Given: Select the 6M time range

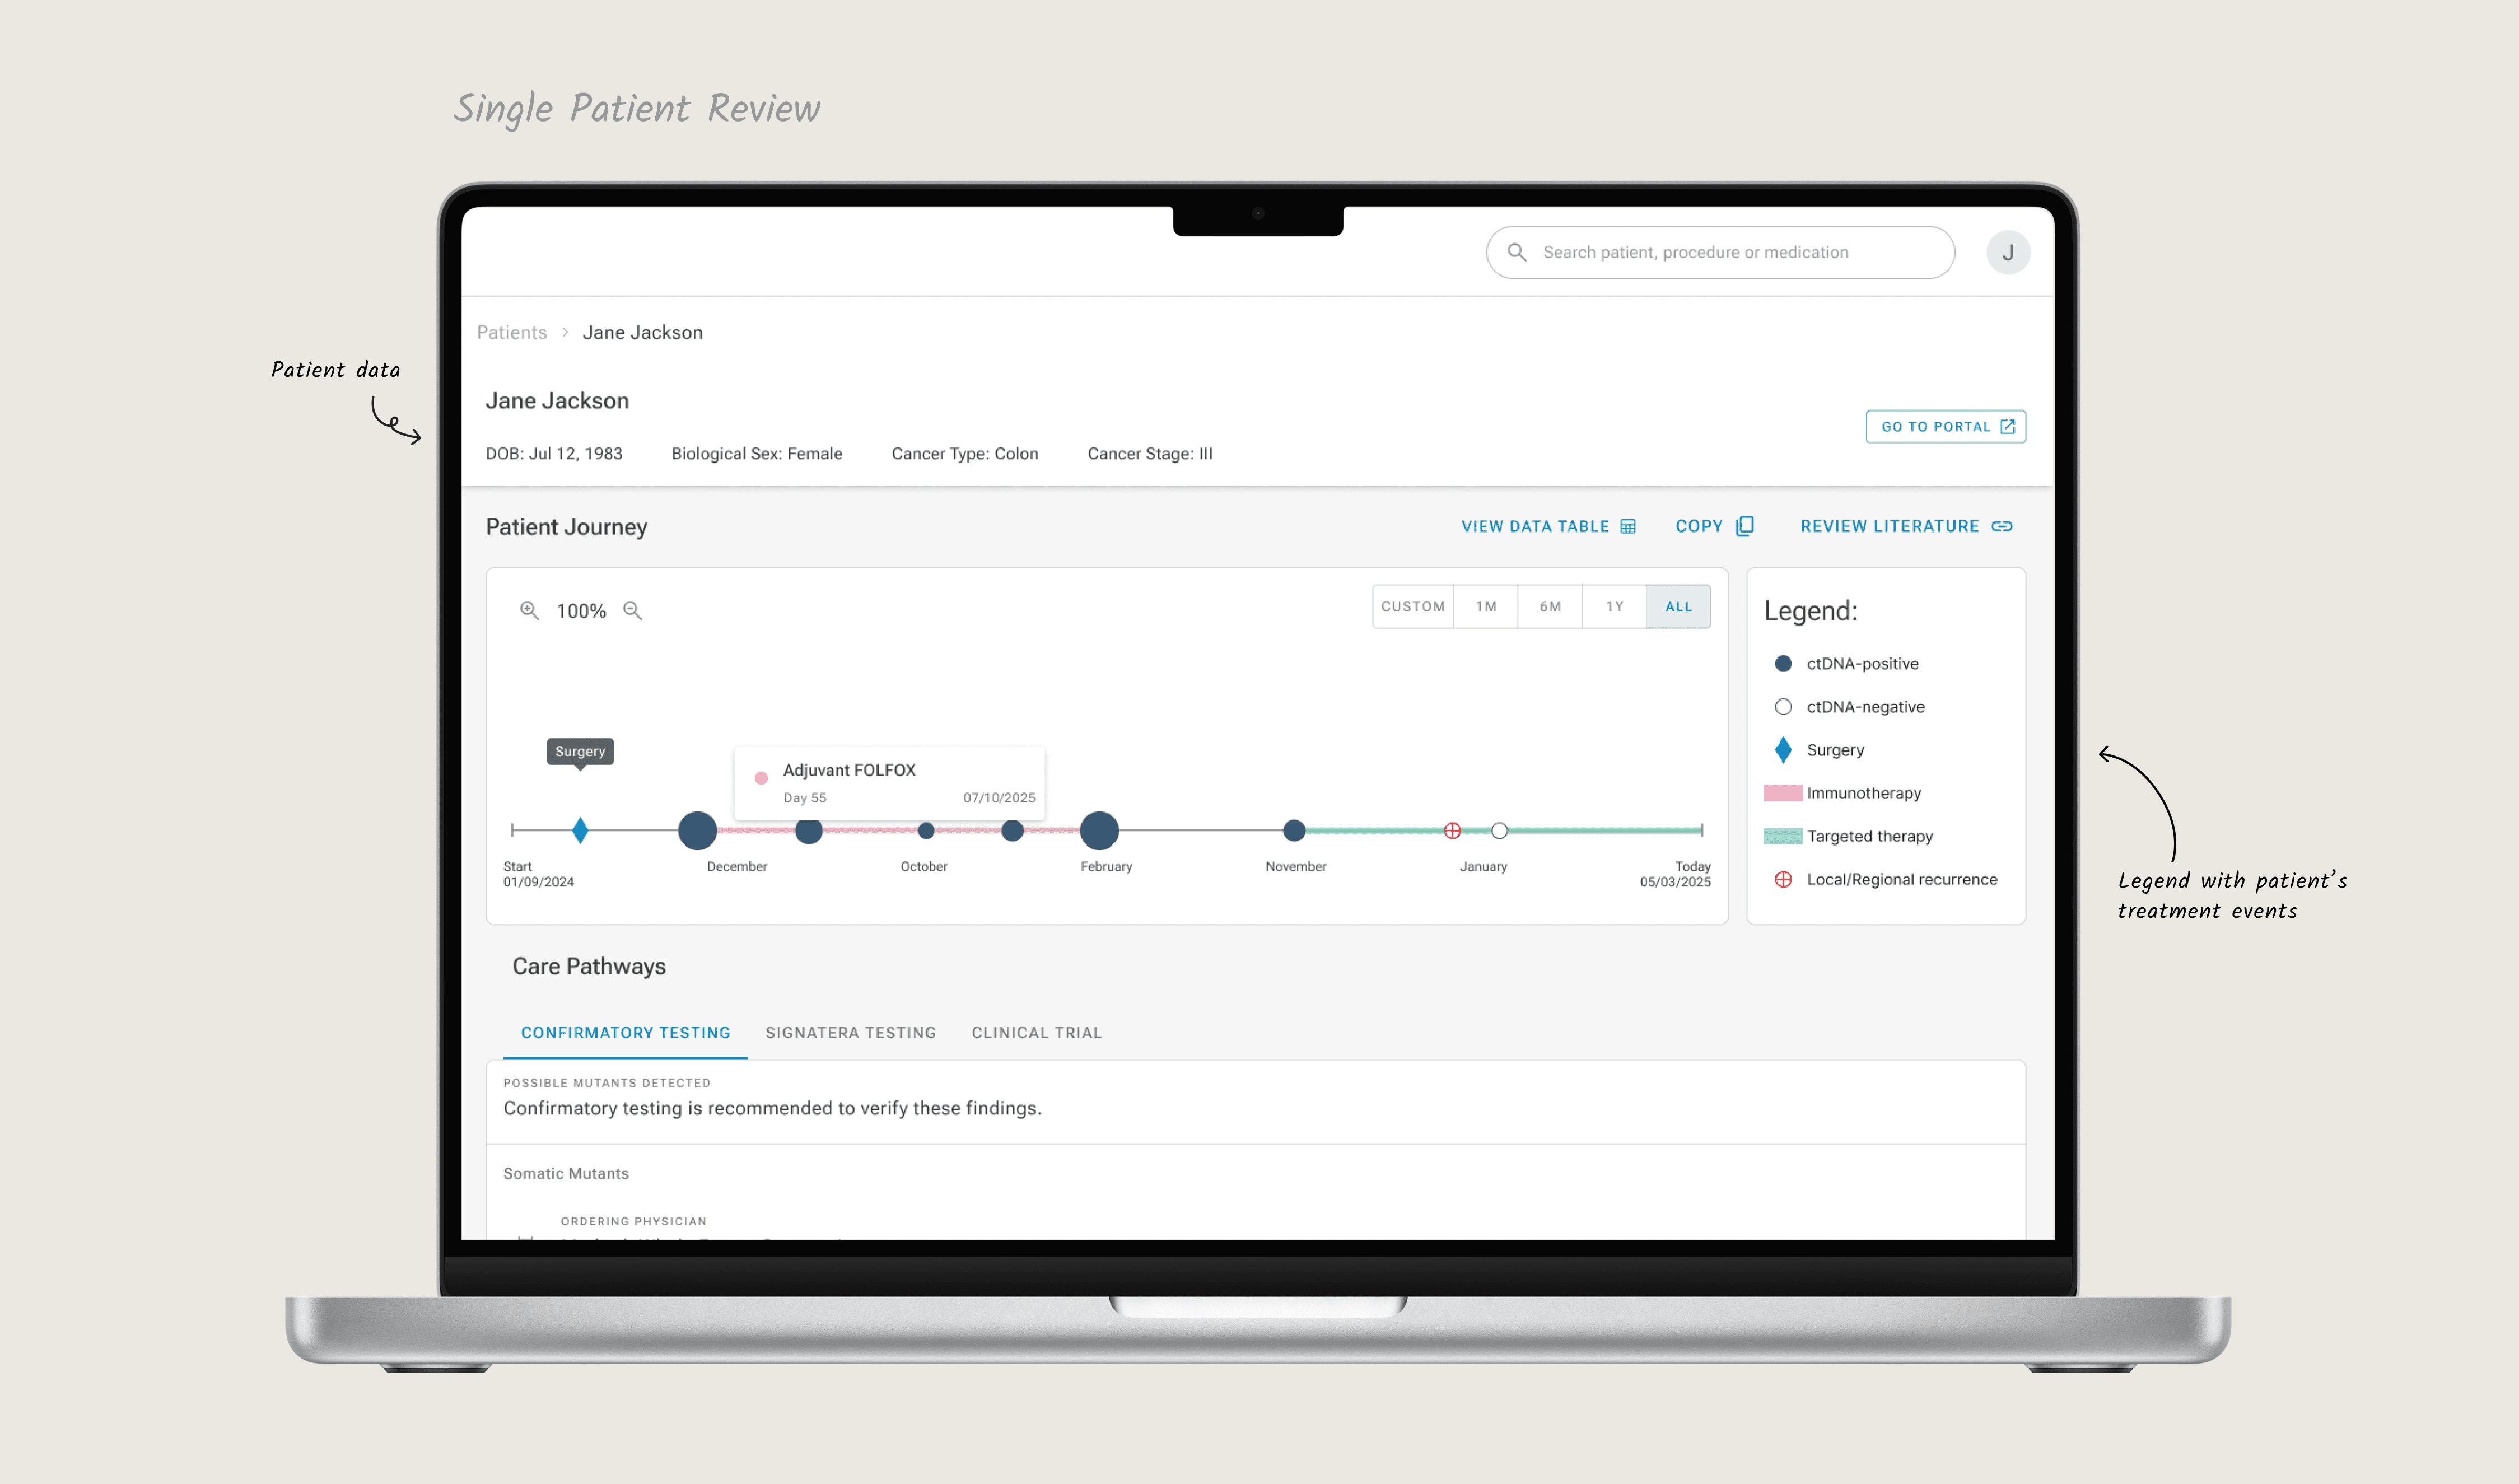Looking at the screenshot, I should click(x=1550, y=606).
